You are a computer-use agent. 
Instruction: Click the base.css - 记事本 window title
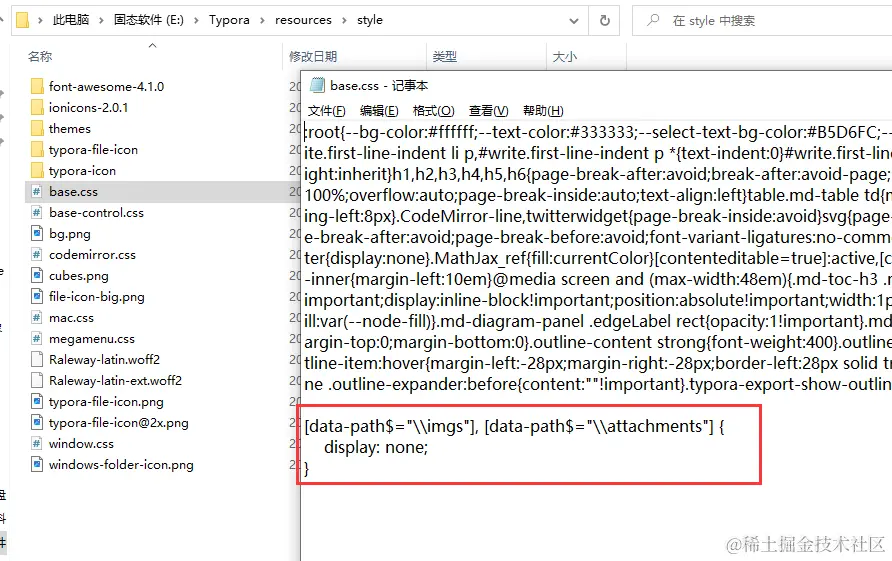coord(379,86)
